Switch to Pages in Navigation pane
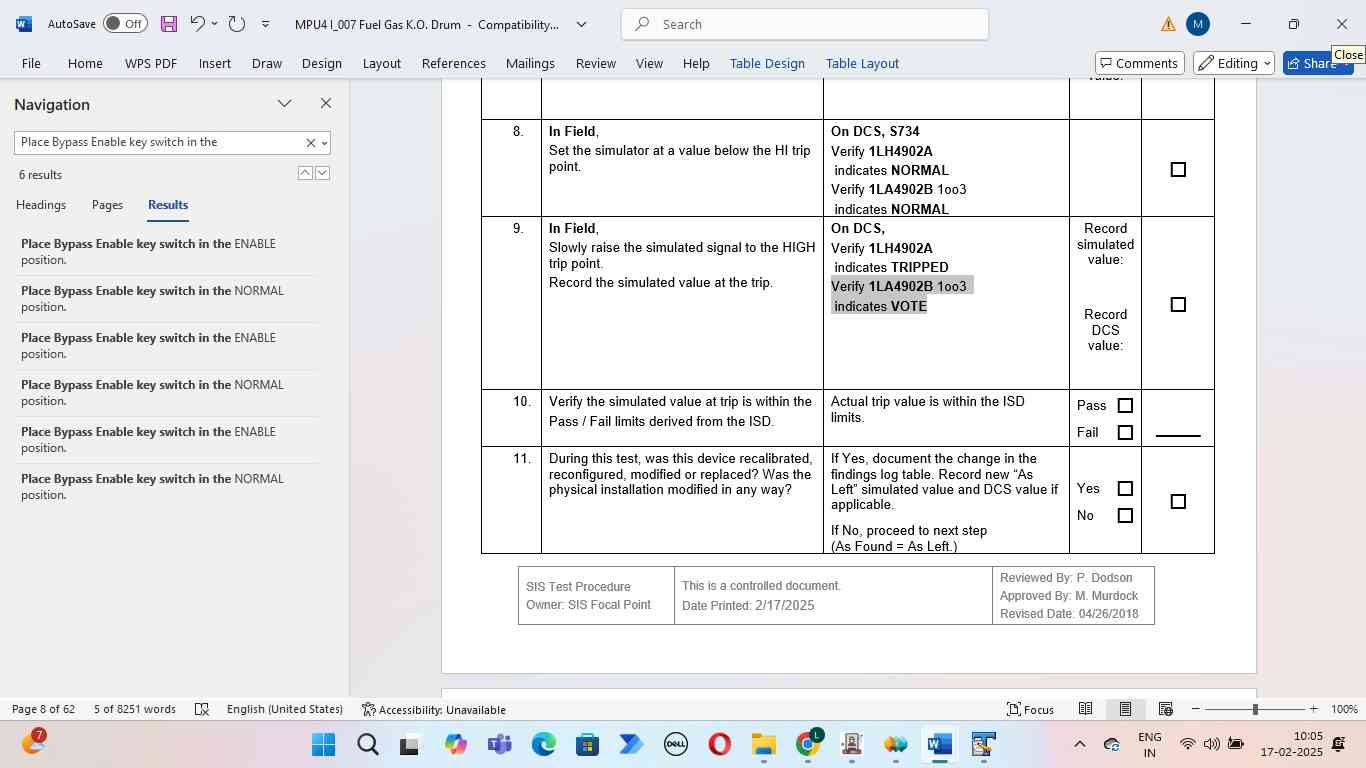The width and height of the screenshot is (1366, 768). pos(107,205)
